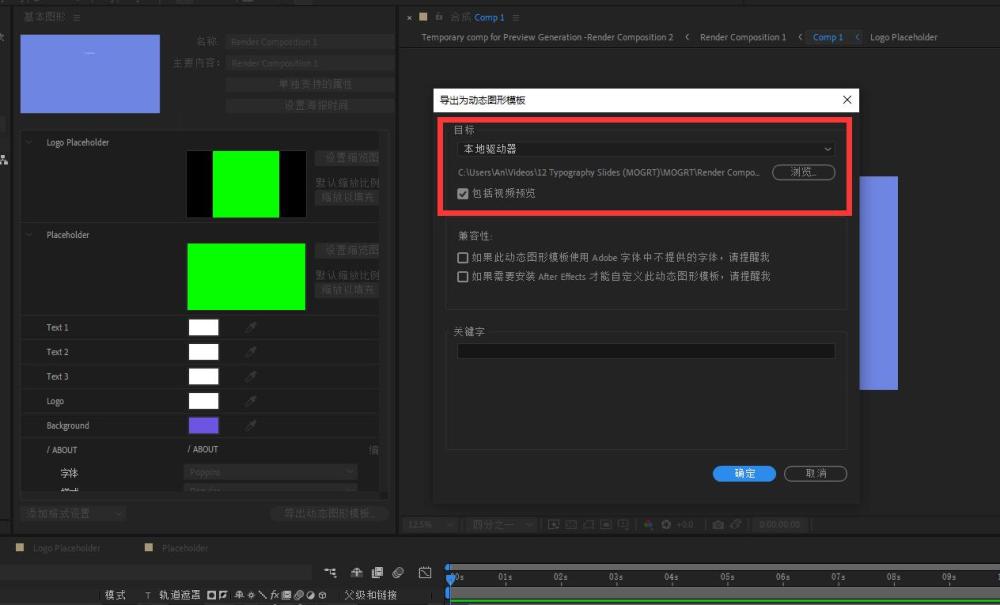Open the Text 1 white color swatch

click(203, 328)
